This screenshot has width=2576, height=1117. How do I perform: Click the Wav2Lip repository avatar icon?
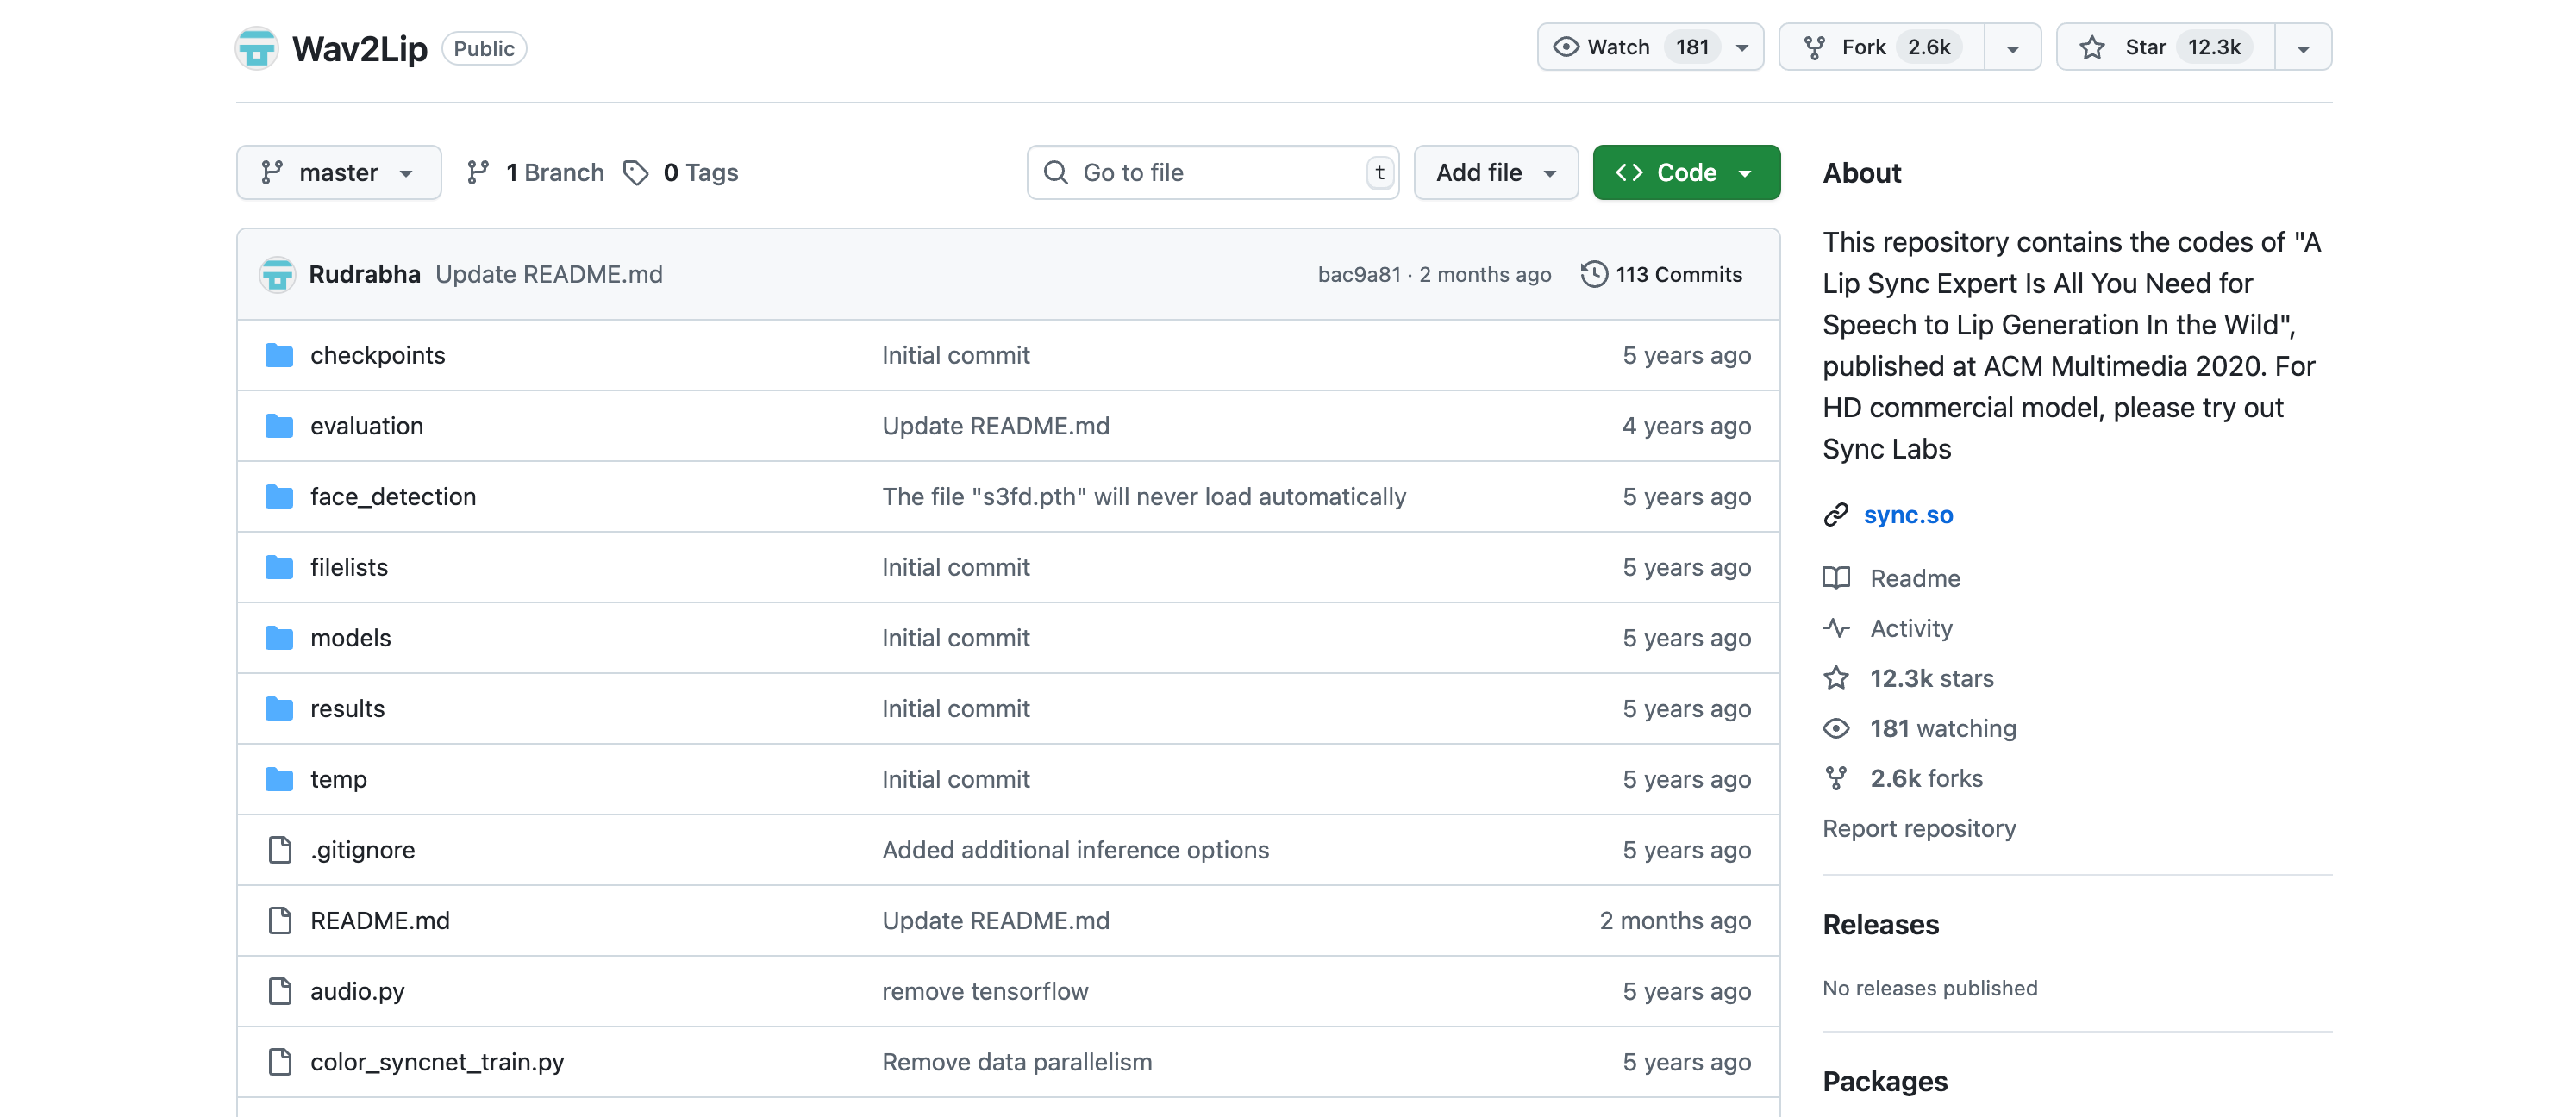coord(256,48)
